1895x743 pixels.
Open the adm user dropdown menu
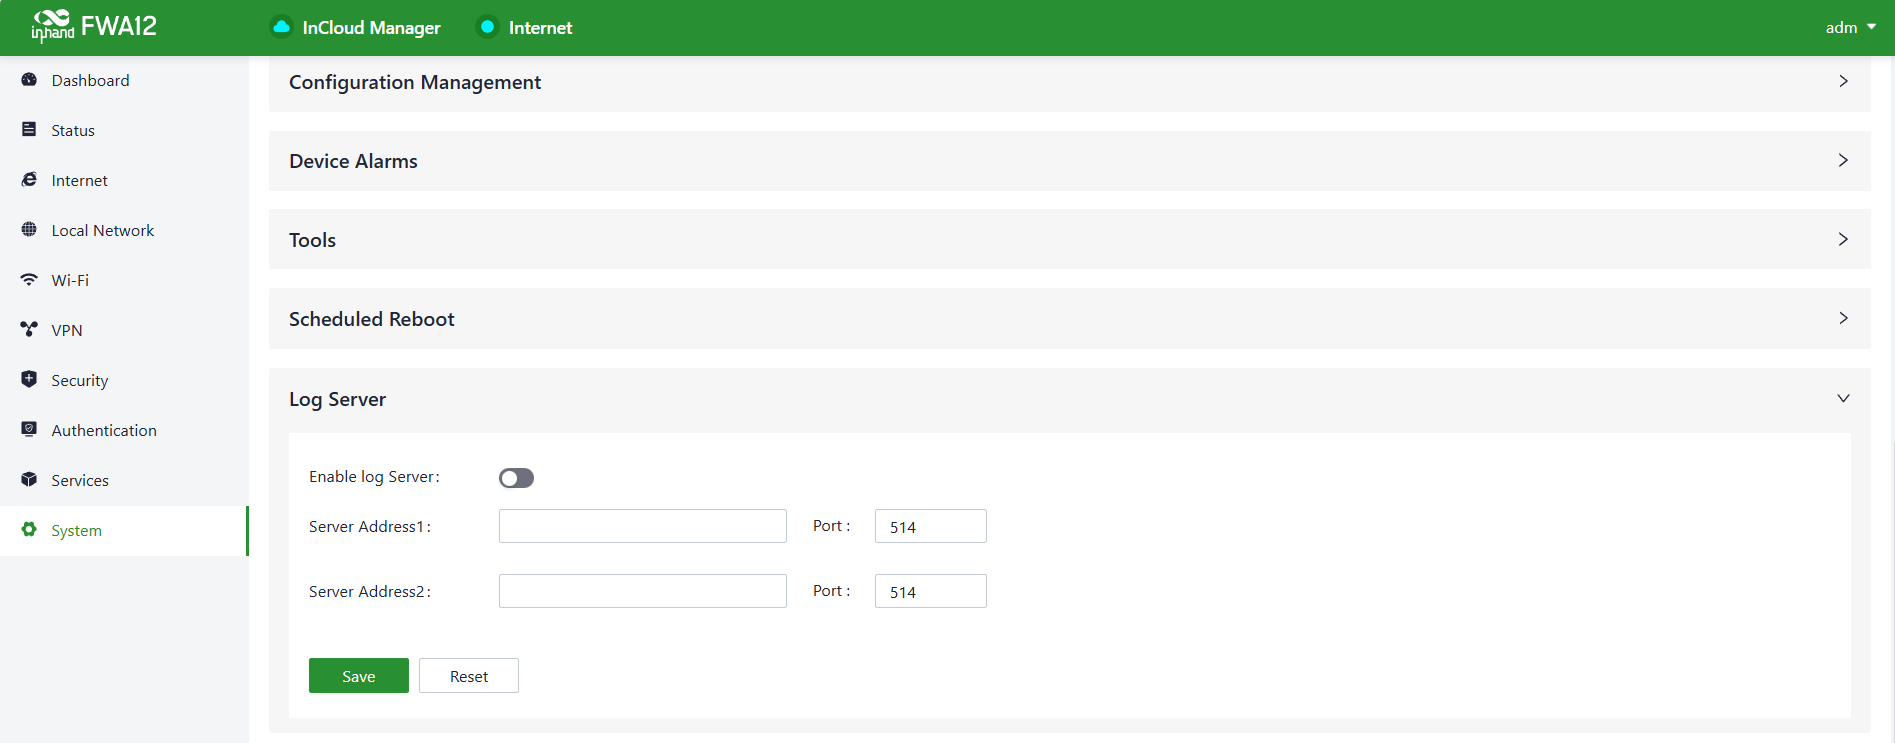1849,28
